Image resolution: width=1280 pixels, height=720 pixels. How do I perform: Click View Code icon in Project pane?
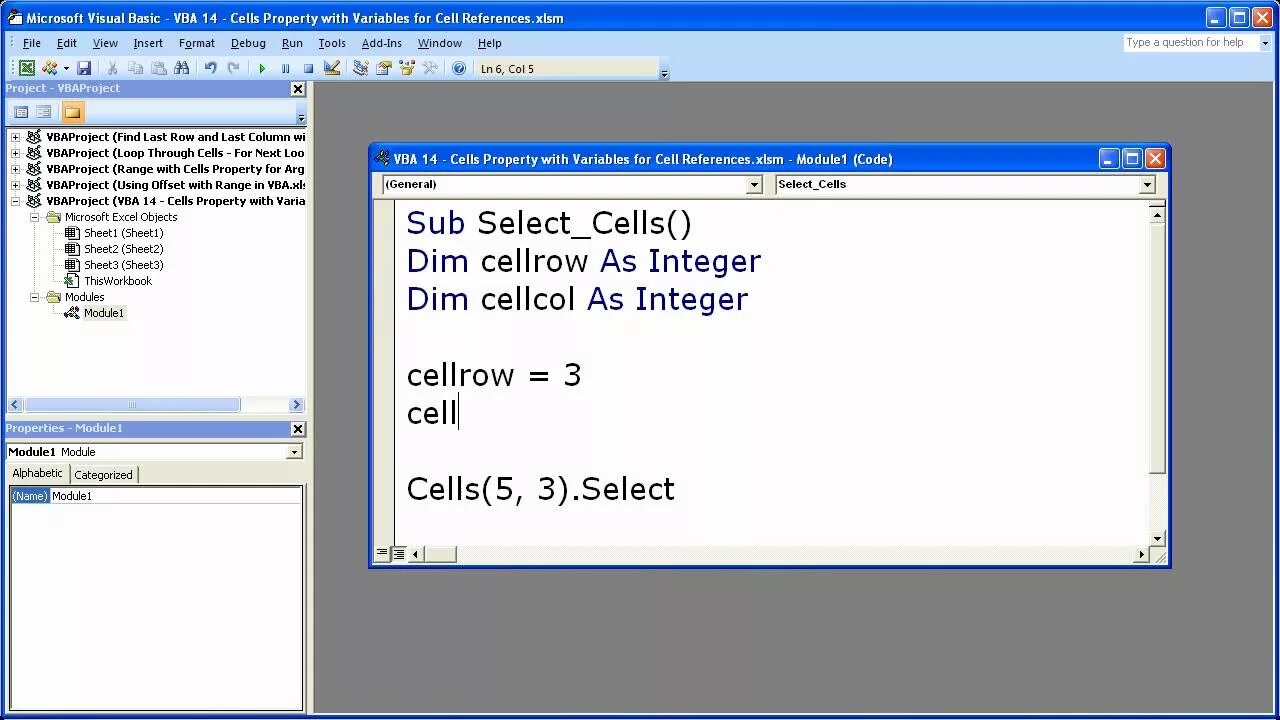21,112
